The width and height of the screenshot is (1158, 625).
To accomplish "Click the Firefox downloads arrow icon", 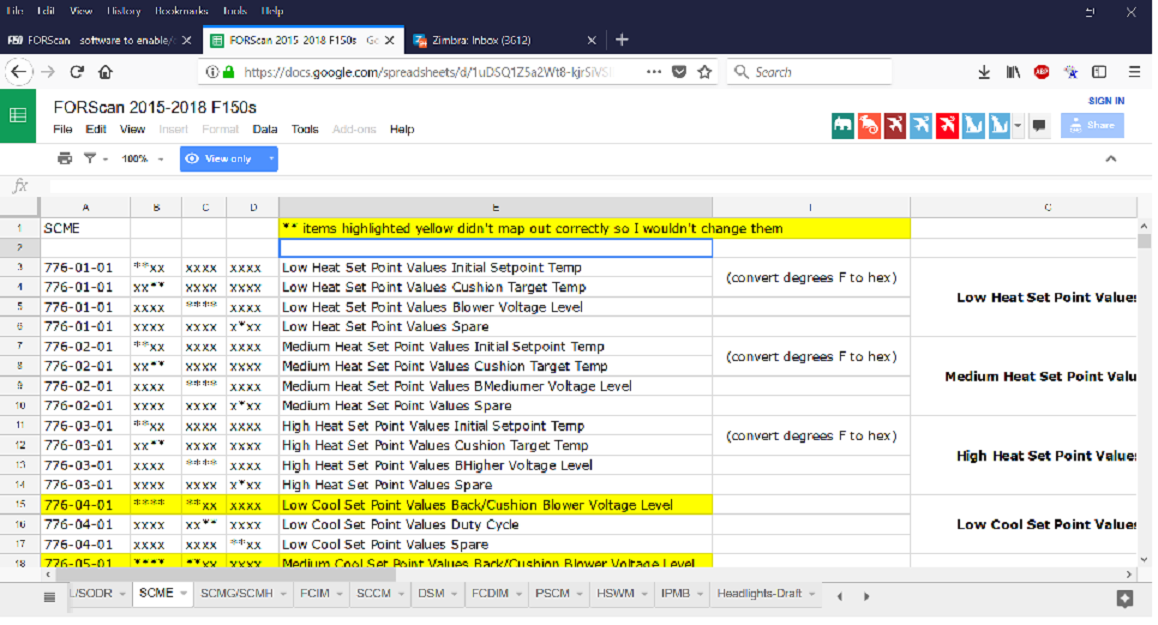I will (984, 72).
